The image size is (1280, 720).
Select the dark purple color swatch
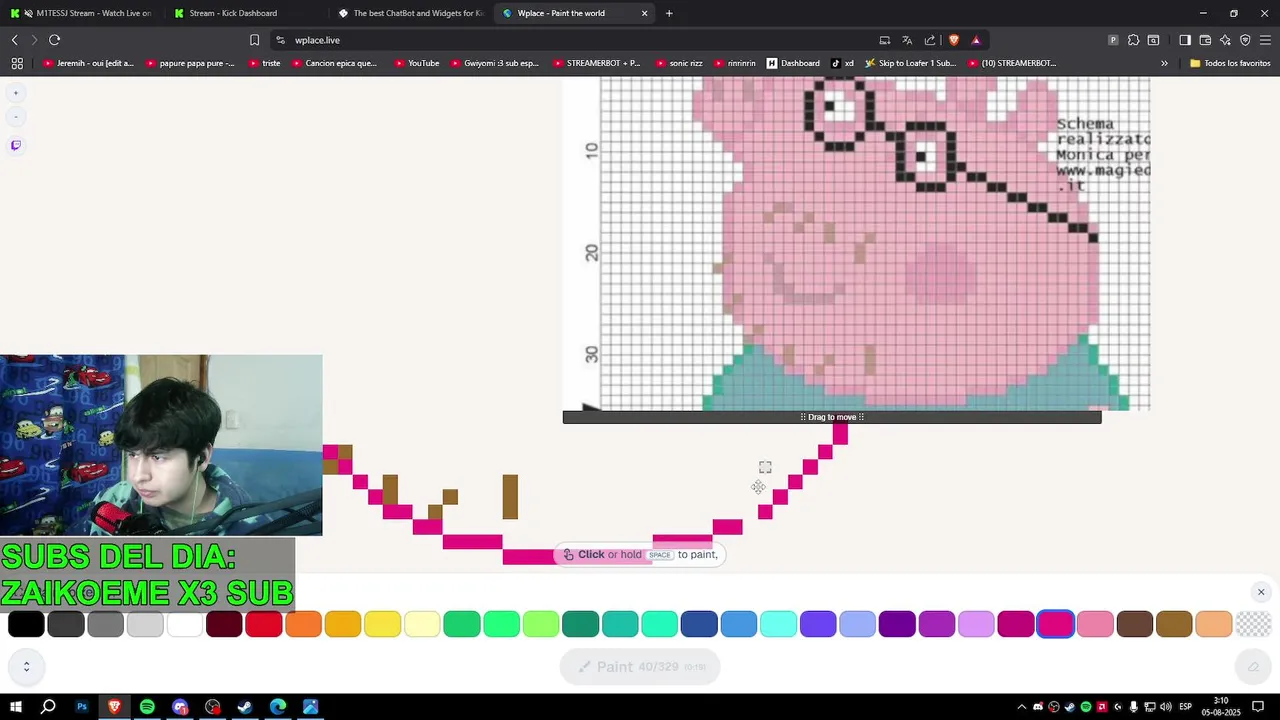[x=897, y=624]
